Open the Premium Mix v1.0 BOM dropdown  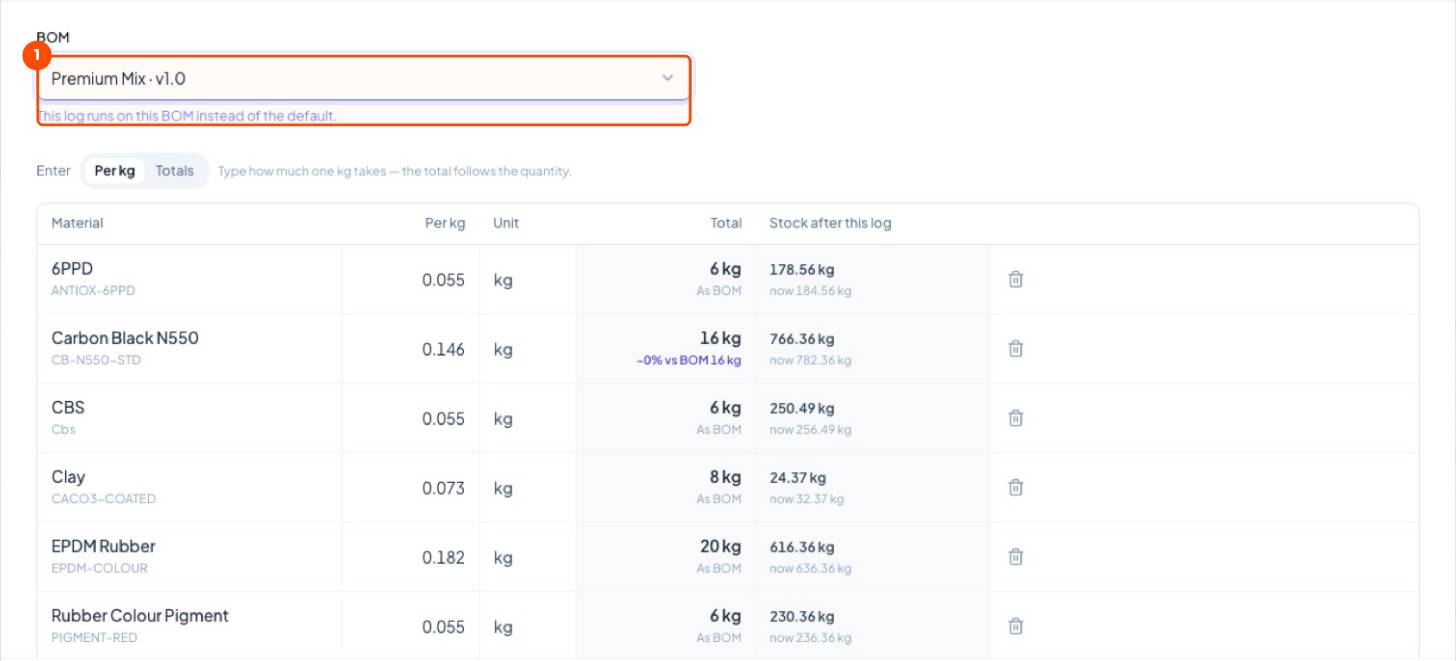pos(363,78)
